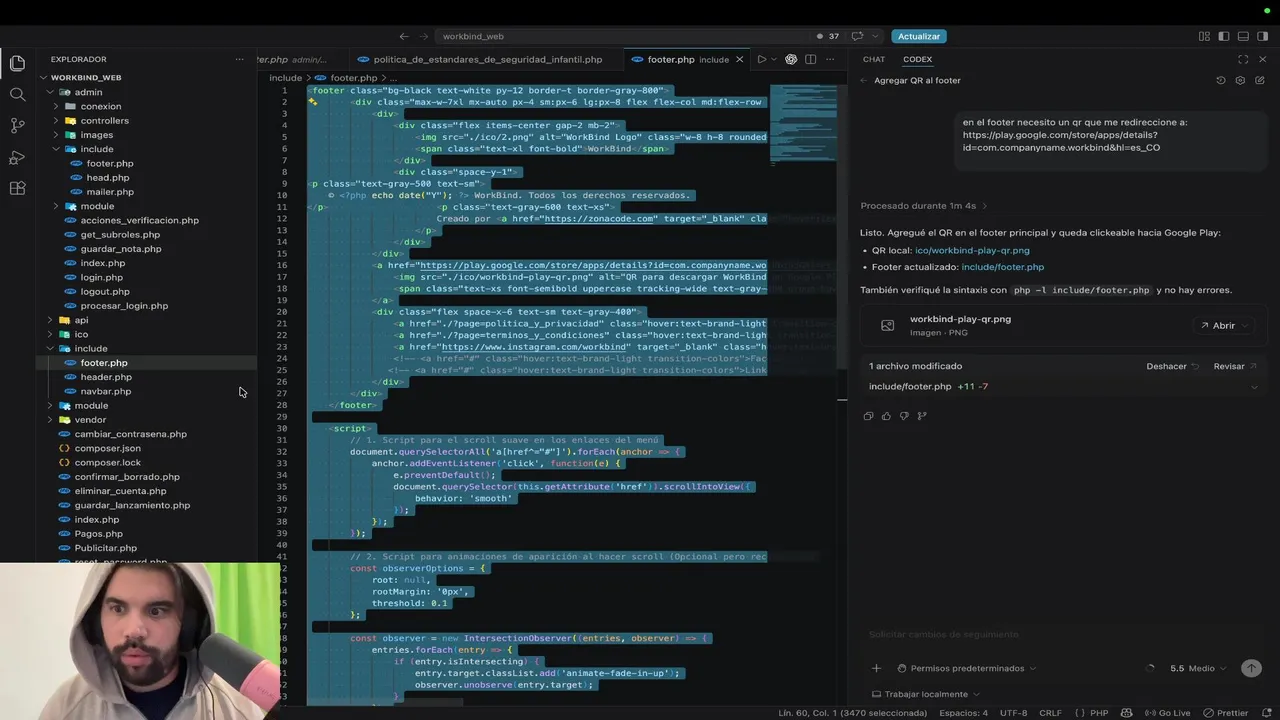1280x720 pixels.
Task: Open login.php in admin folder
Action: click(x=101, y=277)
